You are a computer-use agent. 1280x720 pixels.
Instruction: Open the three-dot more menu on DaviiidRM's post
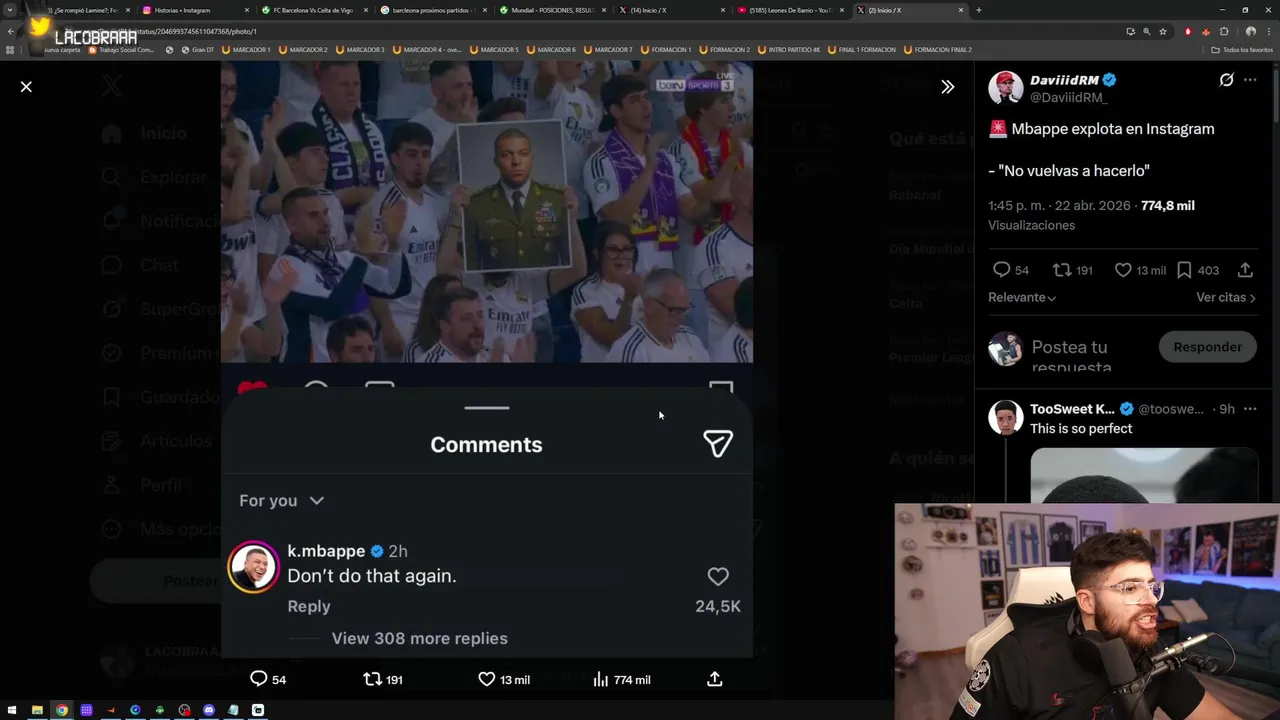[x=1250, y=80]
